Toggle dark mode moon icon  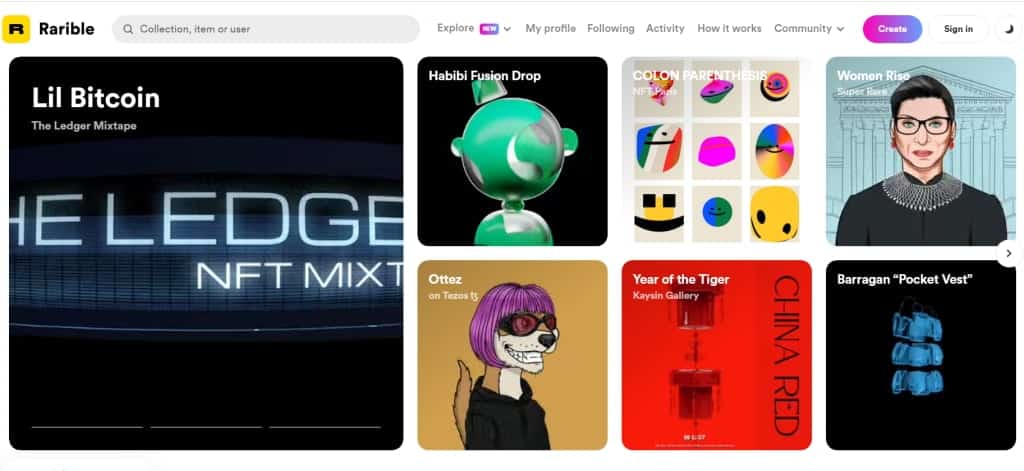point(1010,29)
